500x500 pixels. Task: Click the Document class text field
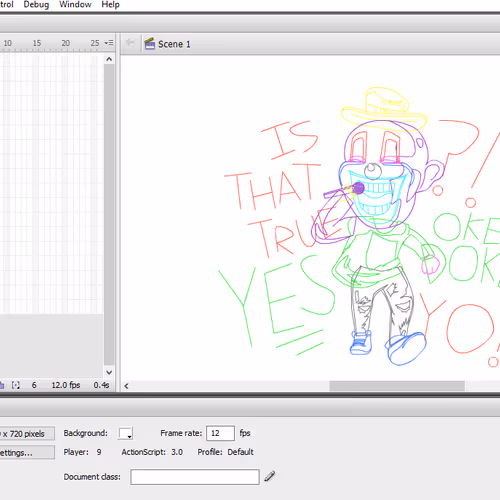[x=195, y=477]
